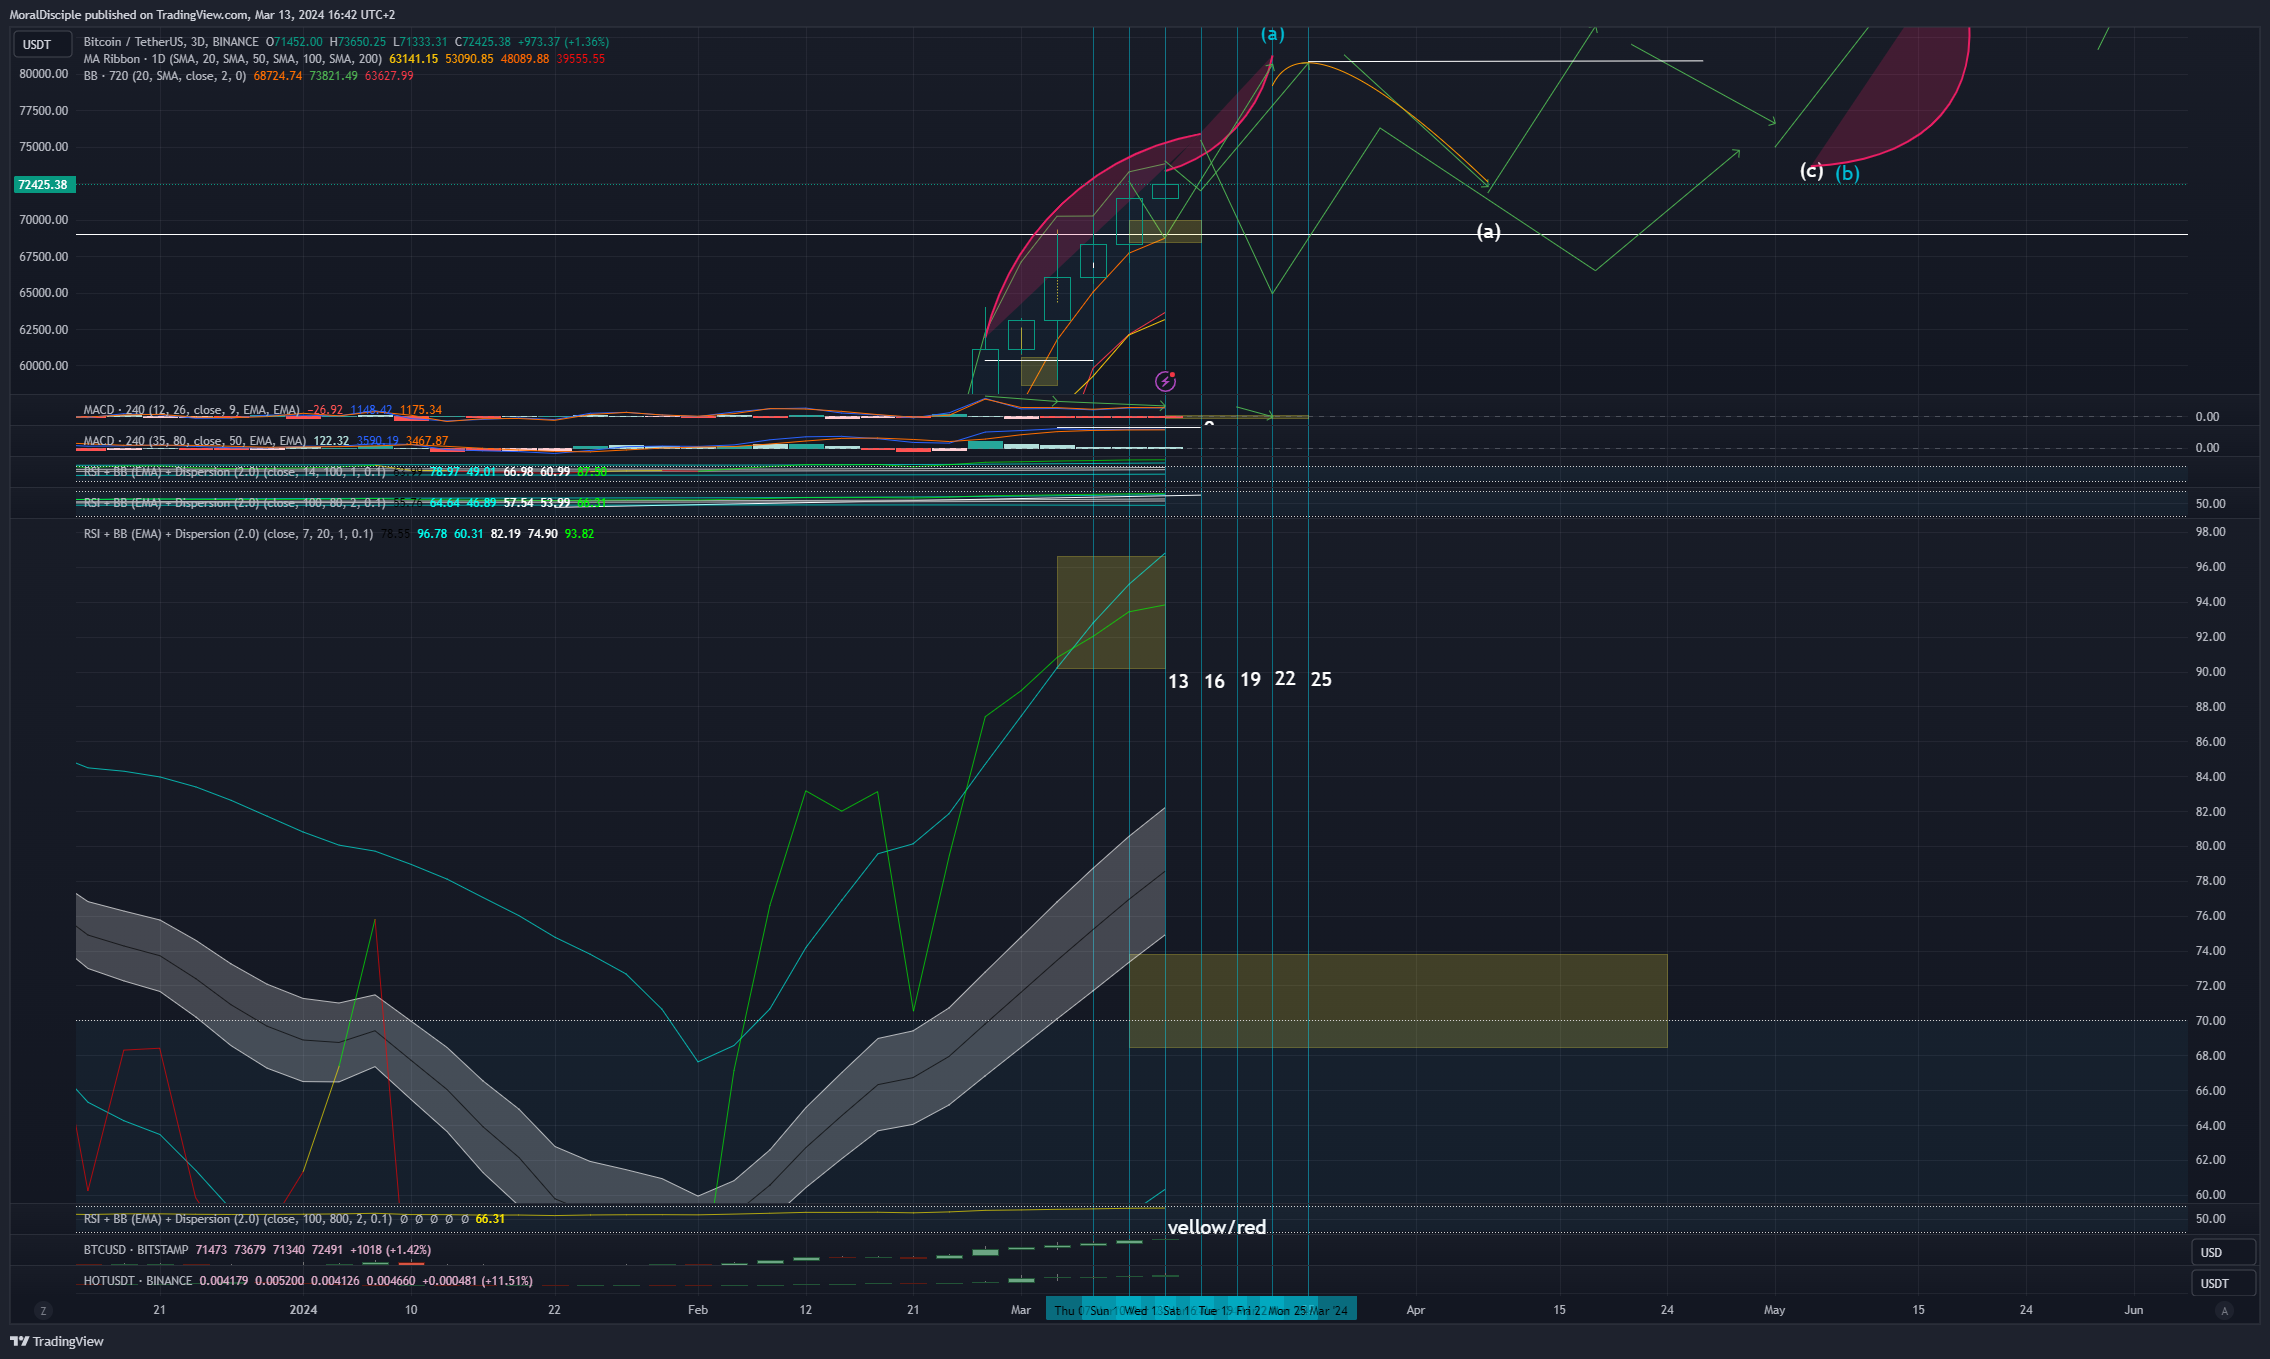Viewport: 2270px width, 1359px height.
Task: Click the Bitcoin / TetherUS, 3D, BINANCE title
Action: [x=171, y=42]
